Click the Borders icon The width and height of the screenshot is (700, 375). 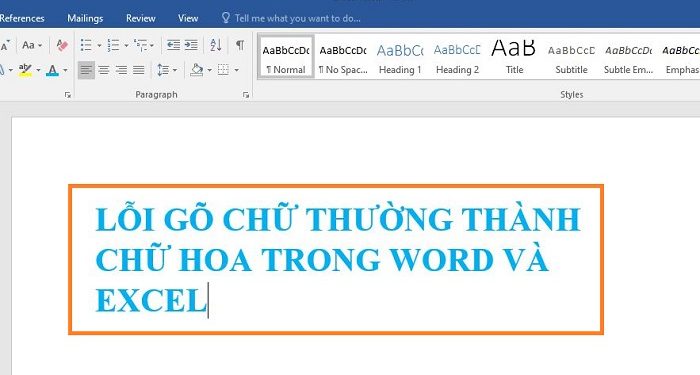pyautogui.click(x=223, y=70)
